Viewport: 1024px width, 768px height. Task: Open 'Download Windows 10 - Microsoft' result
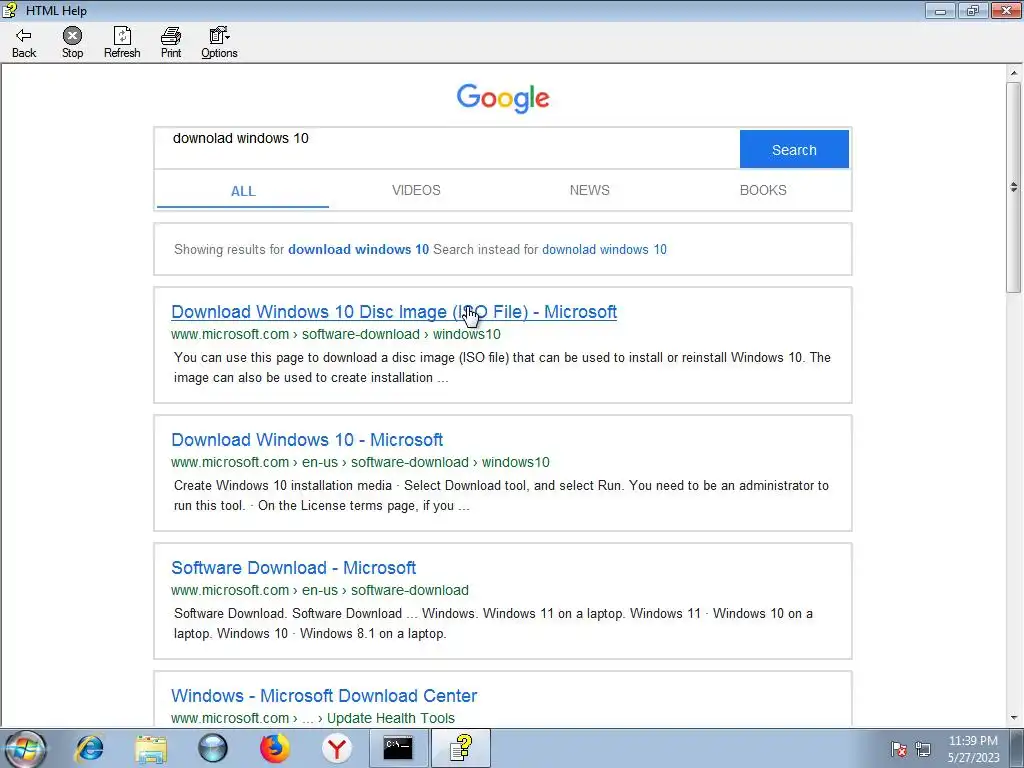click(307, 440)
